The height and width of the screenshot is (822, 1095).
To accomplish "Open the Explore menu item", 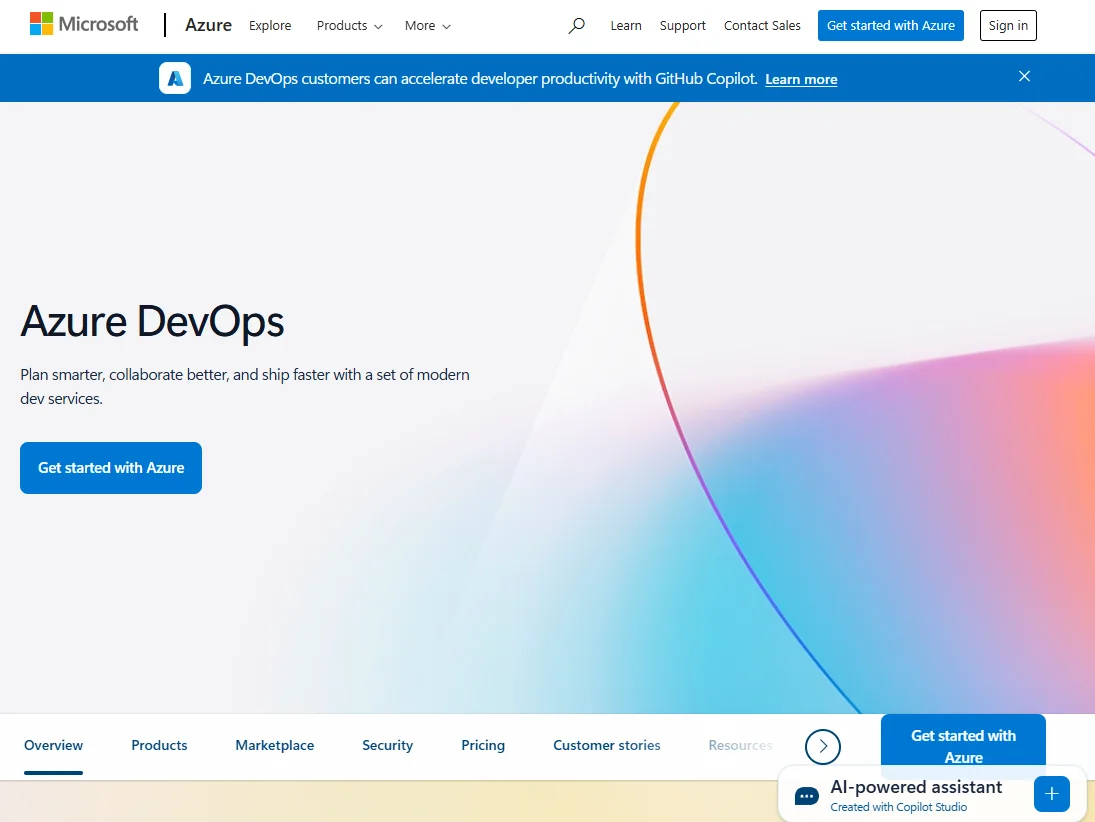I will [x=270, y=26].
